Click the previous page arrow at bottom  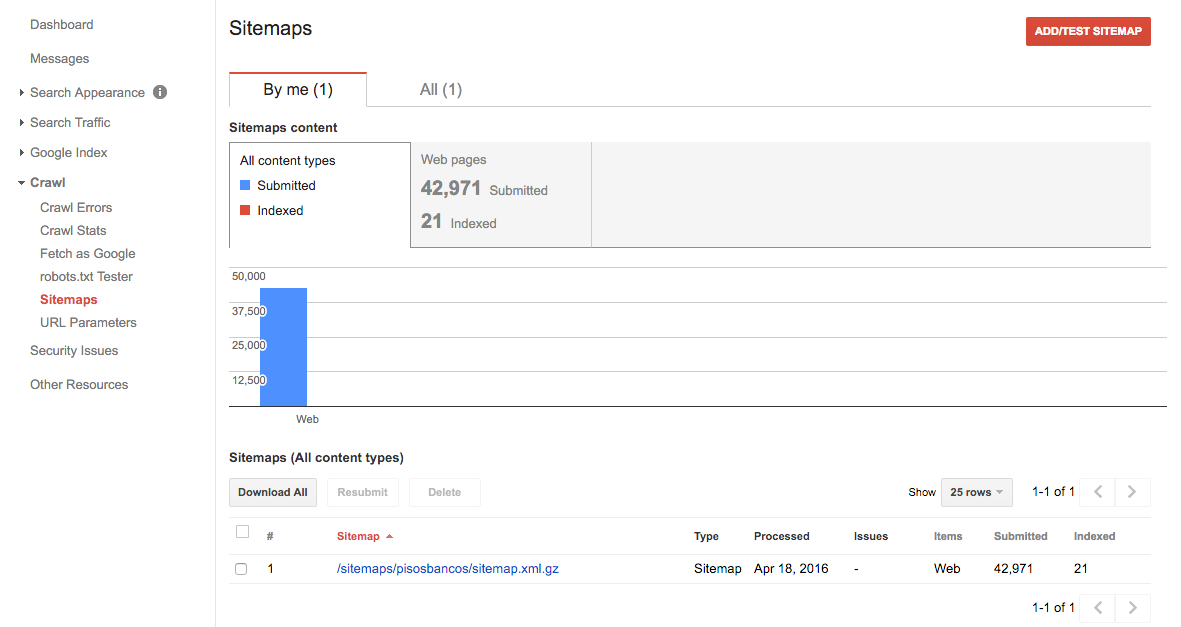1097,607
